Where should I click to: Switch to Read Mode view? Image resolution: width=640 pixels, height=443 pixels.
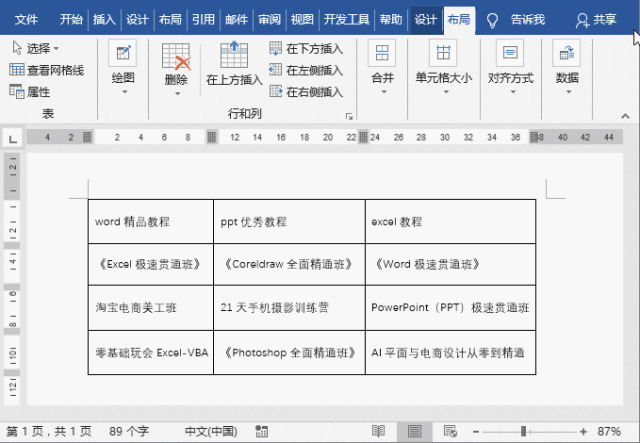click(x=378, y=431)
